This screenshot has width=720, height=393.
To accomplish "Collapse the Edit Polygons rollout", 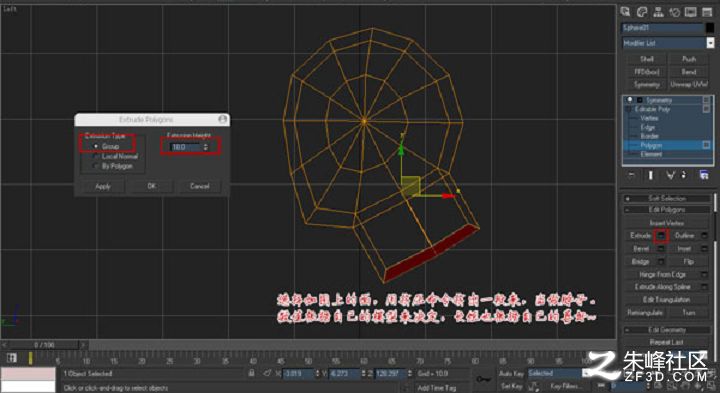I will tap(667, 209).
